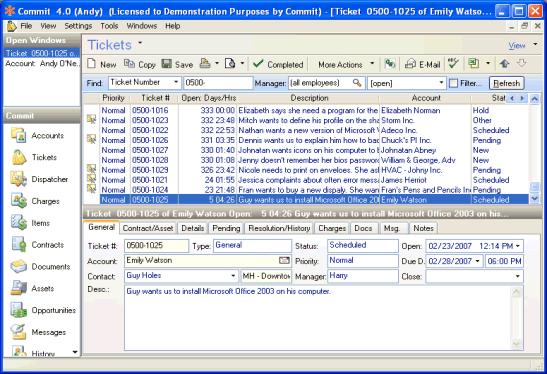This screenshot has width=547, height=374.
Task: Expand the Tickets title dropdown arrow
Action: (140, 43)
